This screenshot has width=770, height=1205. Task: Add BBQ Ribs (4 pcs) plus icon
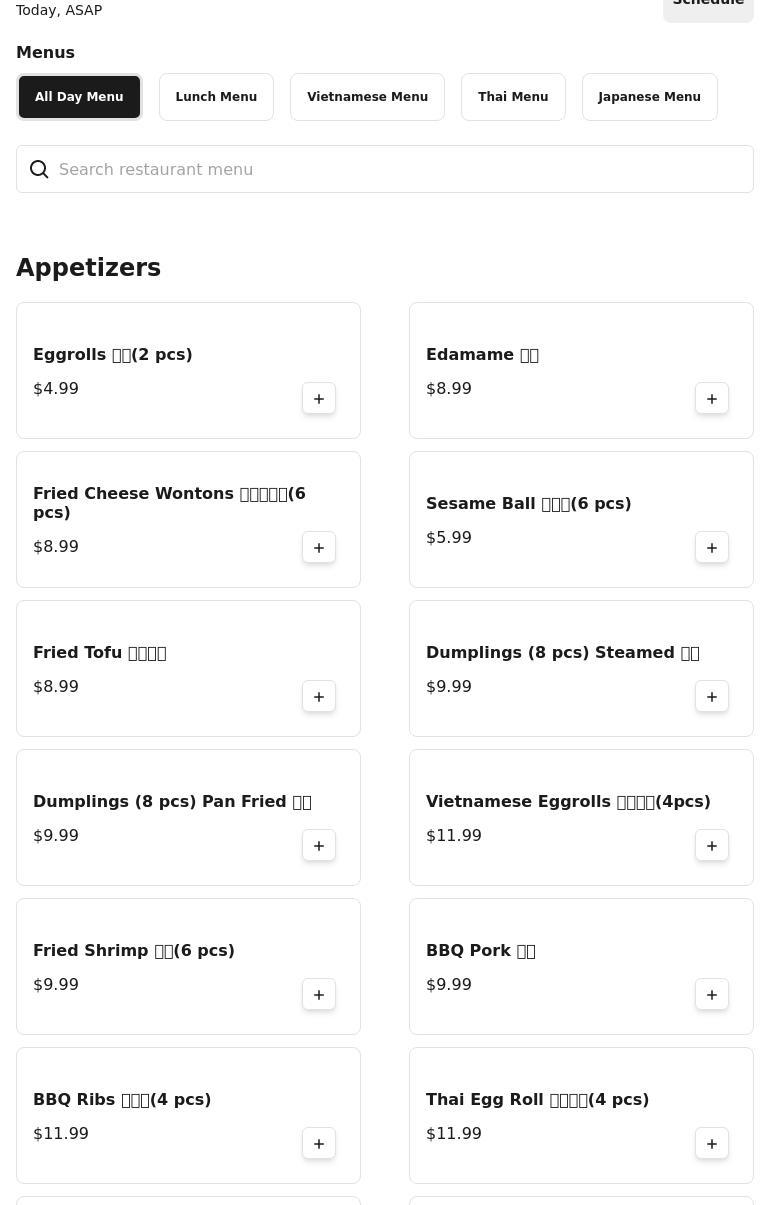click(319, 1144)
